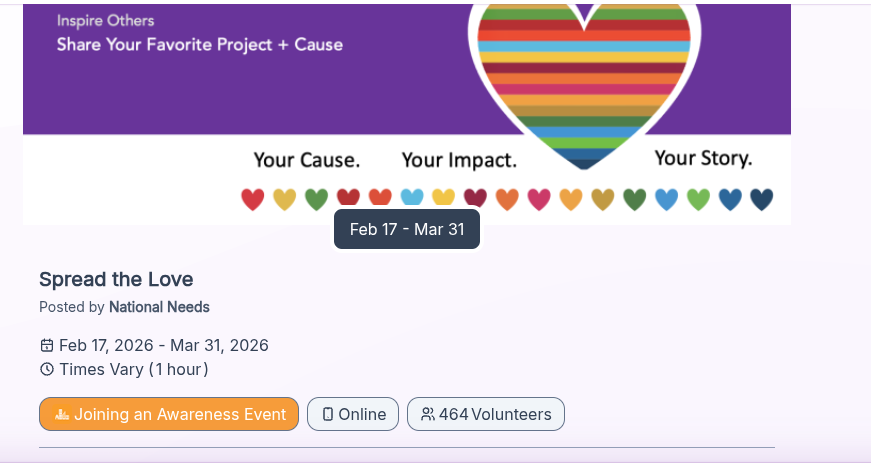Click the Feb 17 - Mar 31 date label
Viewport: 871px width, 463px height.
(x=407, y=230)
